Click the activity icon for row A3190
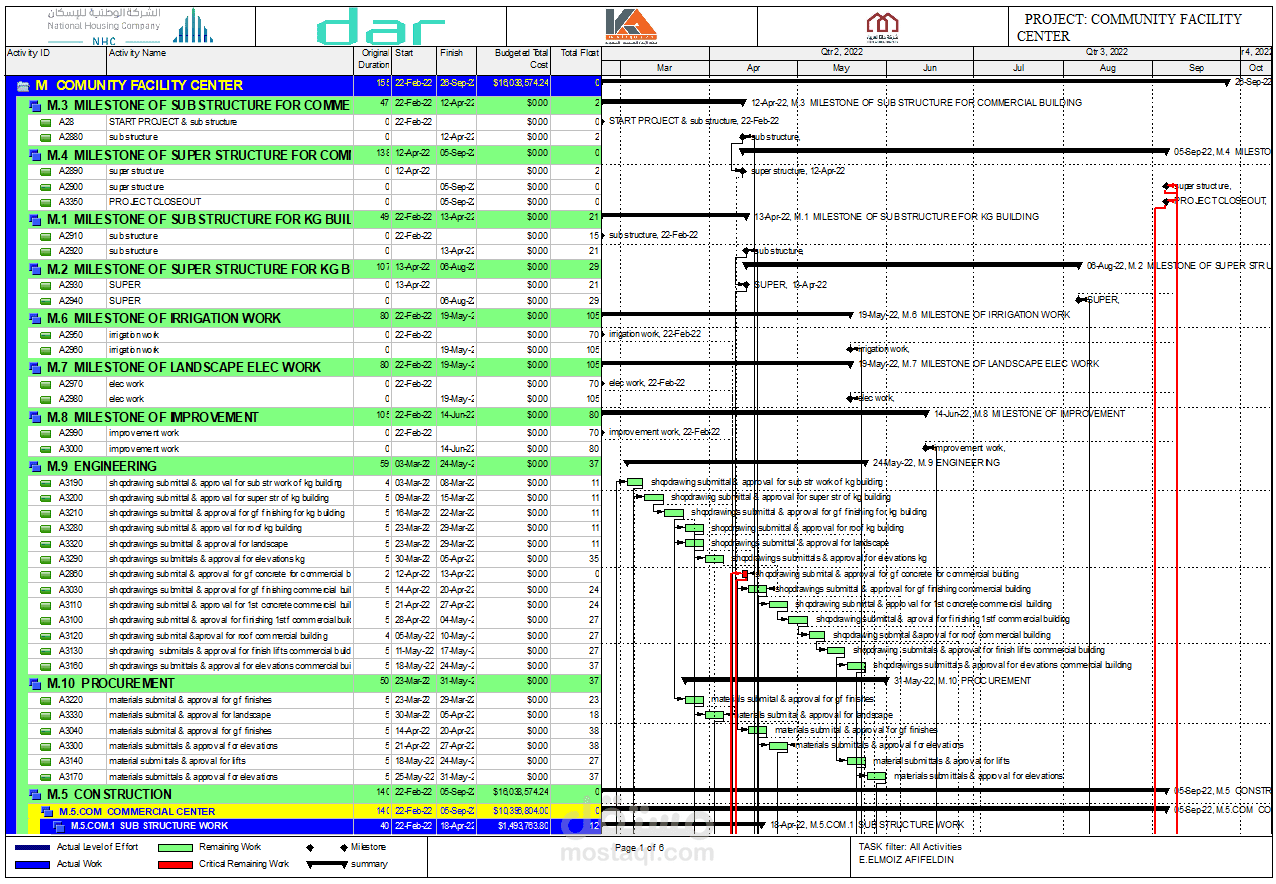Screen dimensions: 1276x884 tap(45, 483)
